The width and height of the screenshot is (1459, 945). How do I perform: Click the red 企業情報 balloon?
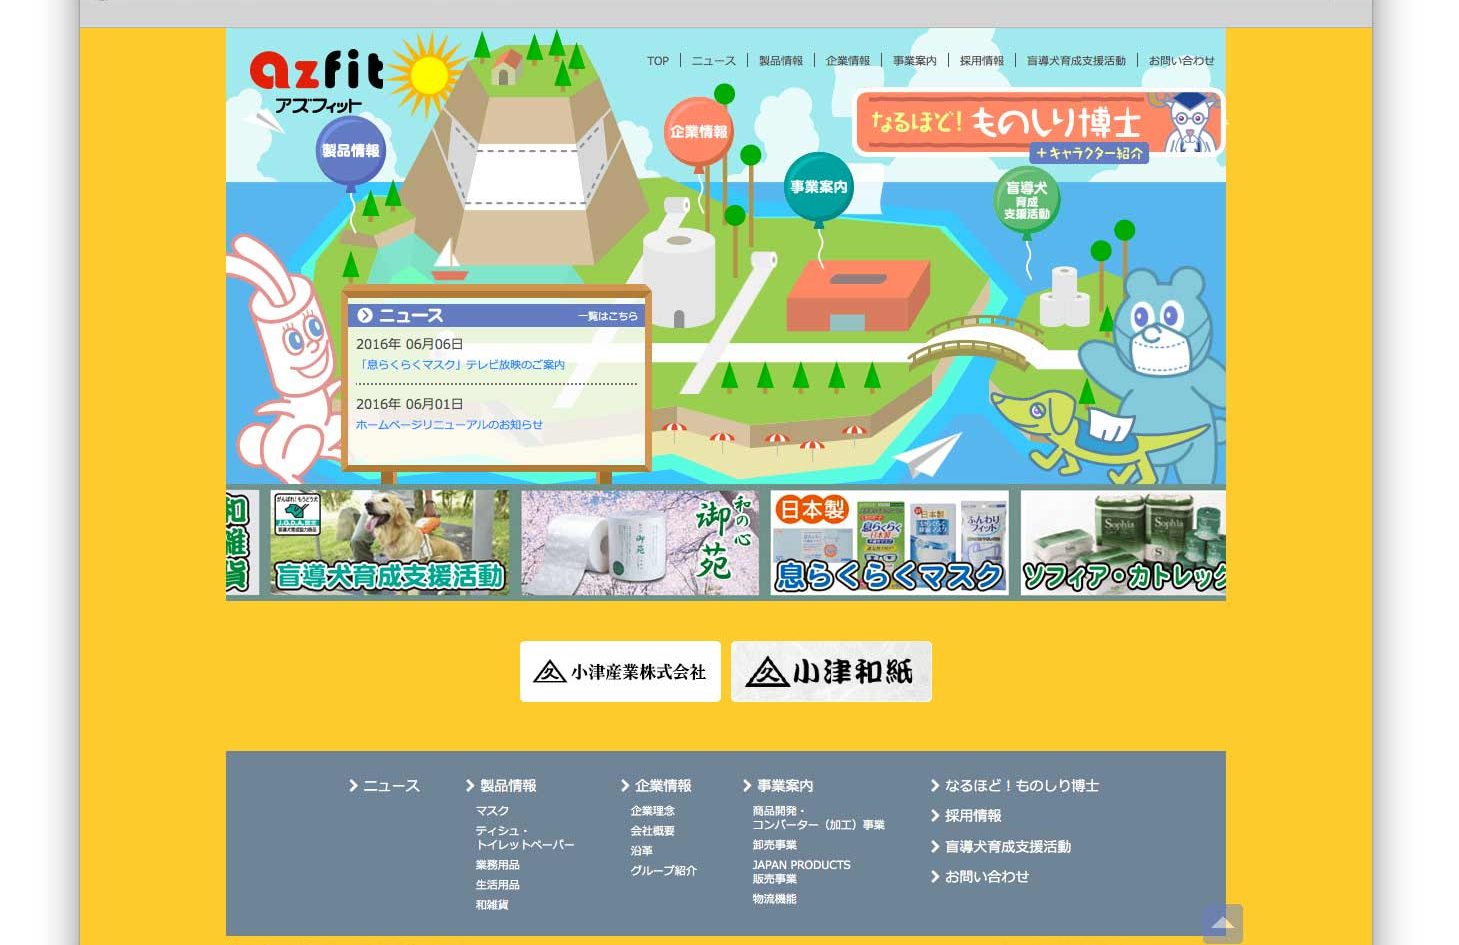click(699, 132)
